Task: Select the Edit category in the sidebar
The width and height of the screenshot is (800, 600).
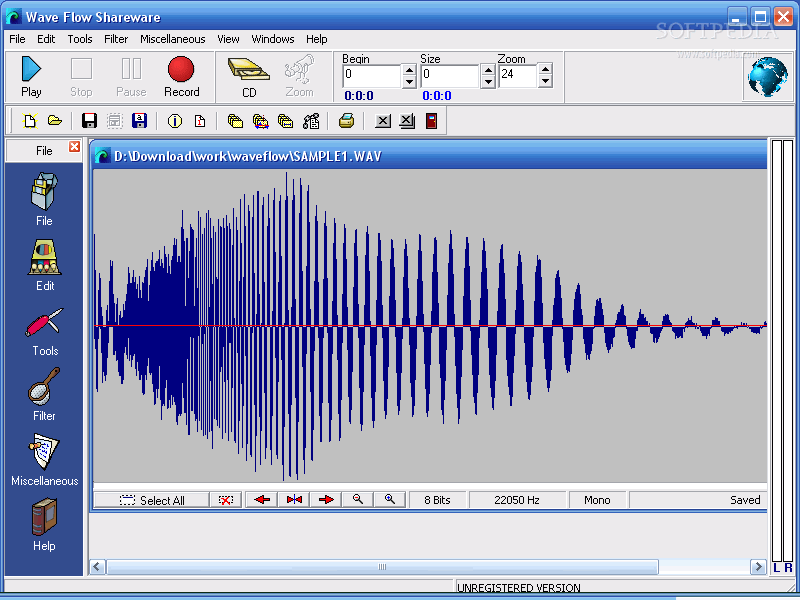Action: click(45, 265)
